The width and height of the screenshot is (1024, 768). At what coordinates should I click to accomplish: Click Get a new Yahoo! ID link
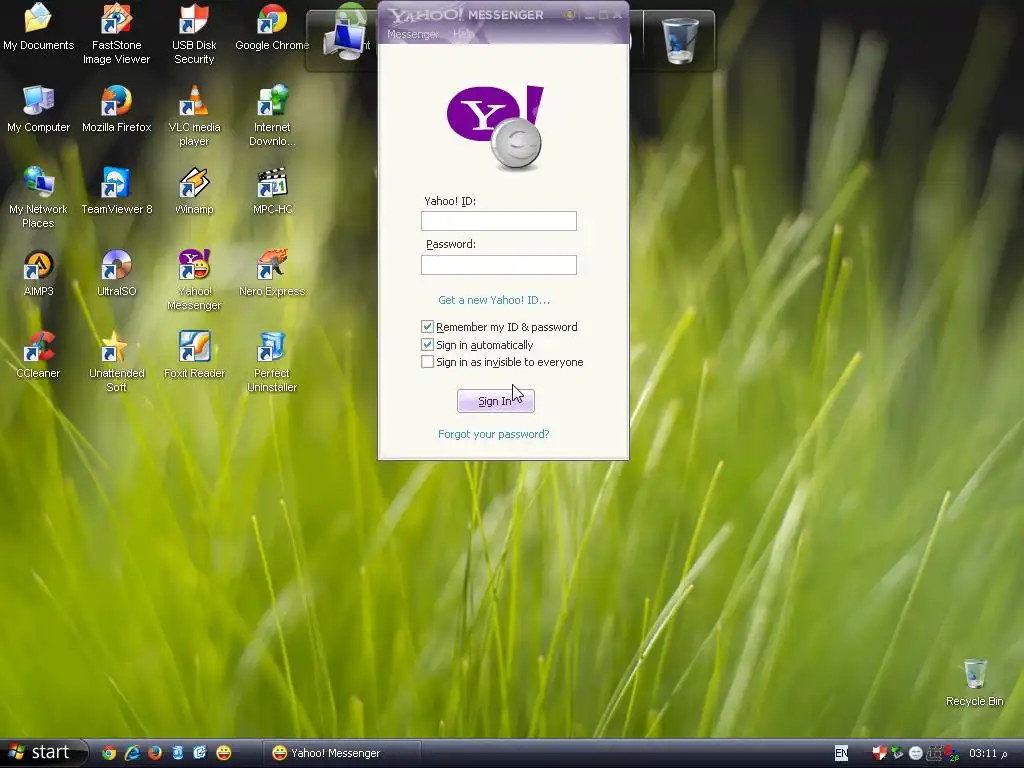[494, 300]
